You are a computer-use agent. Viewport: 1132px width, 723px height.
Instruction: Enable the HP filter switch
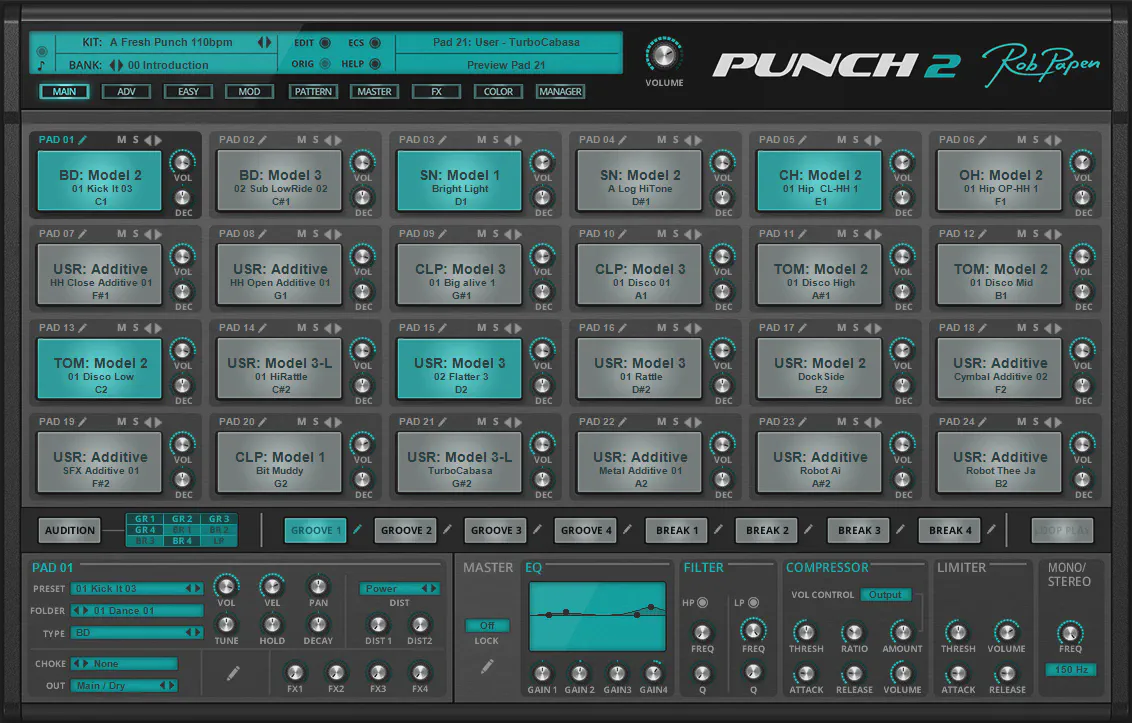[x=702, y=602]
